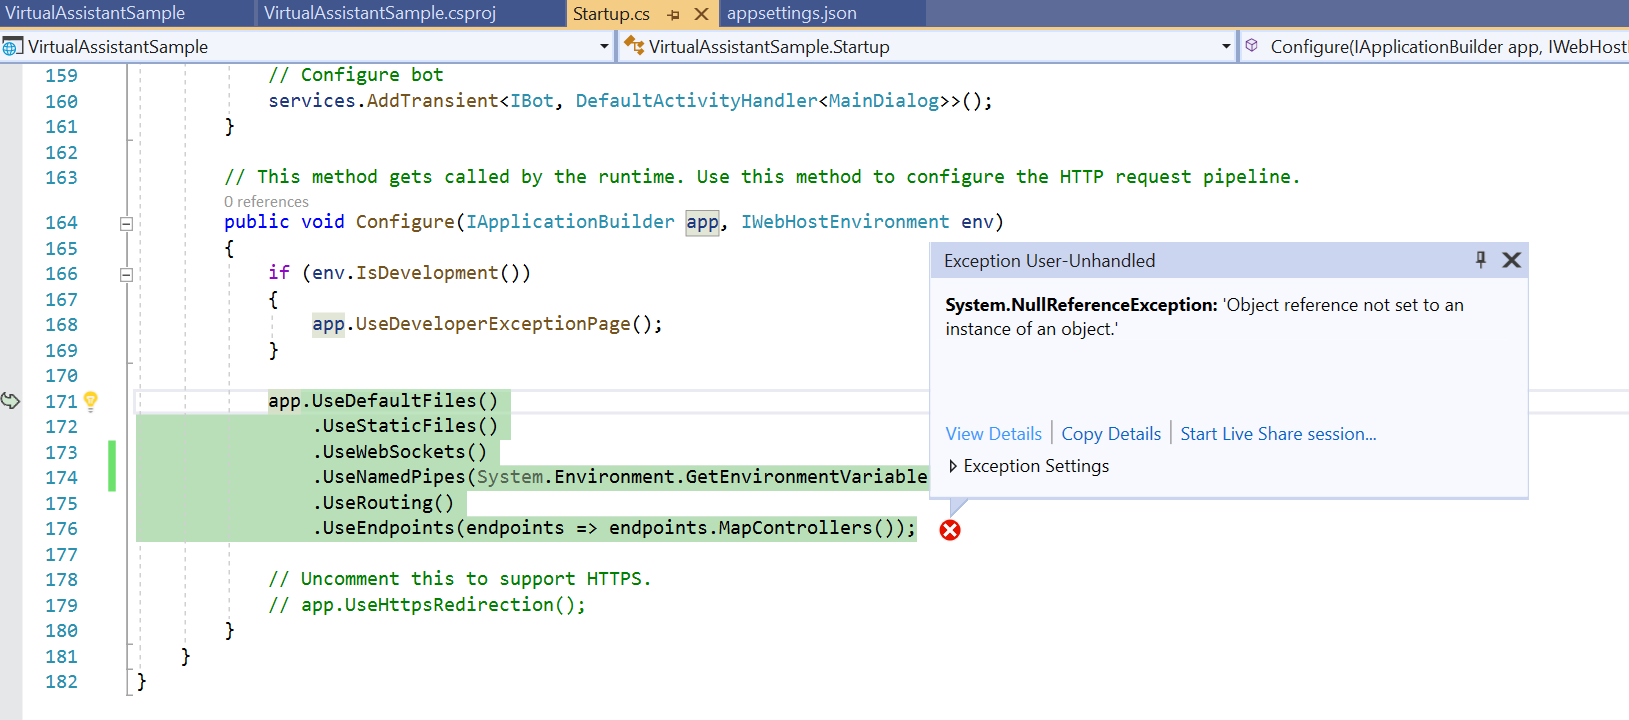Close the Exception User-Unhandled popup
Screen dimensions: 1629x720
tap(1512, 260)
